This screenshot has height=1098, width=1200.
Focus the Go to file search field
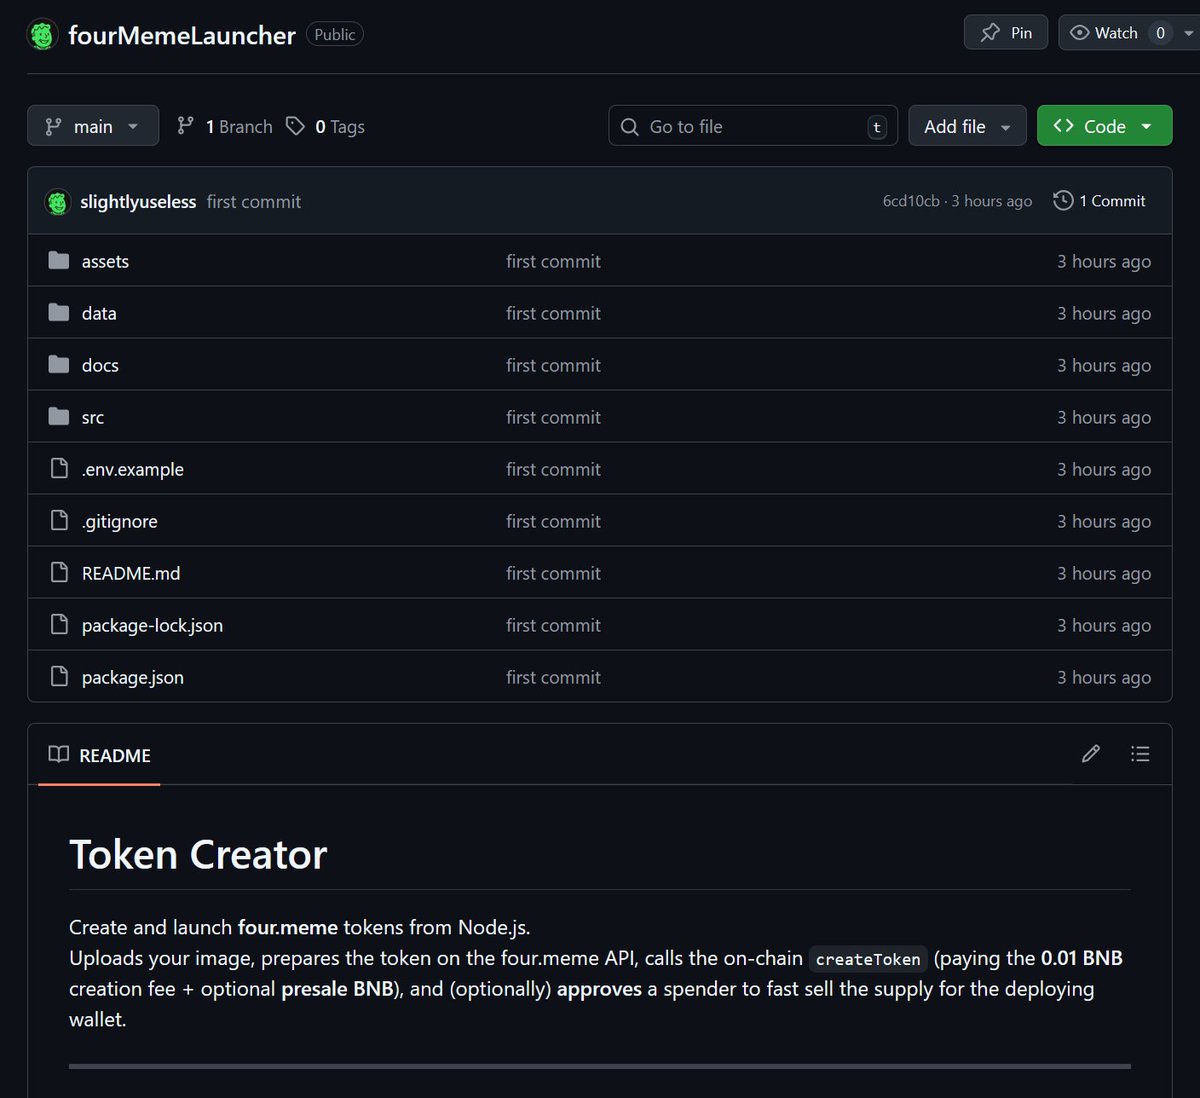click(753, 126)
